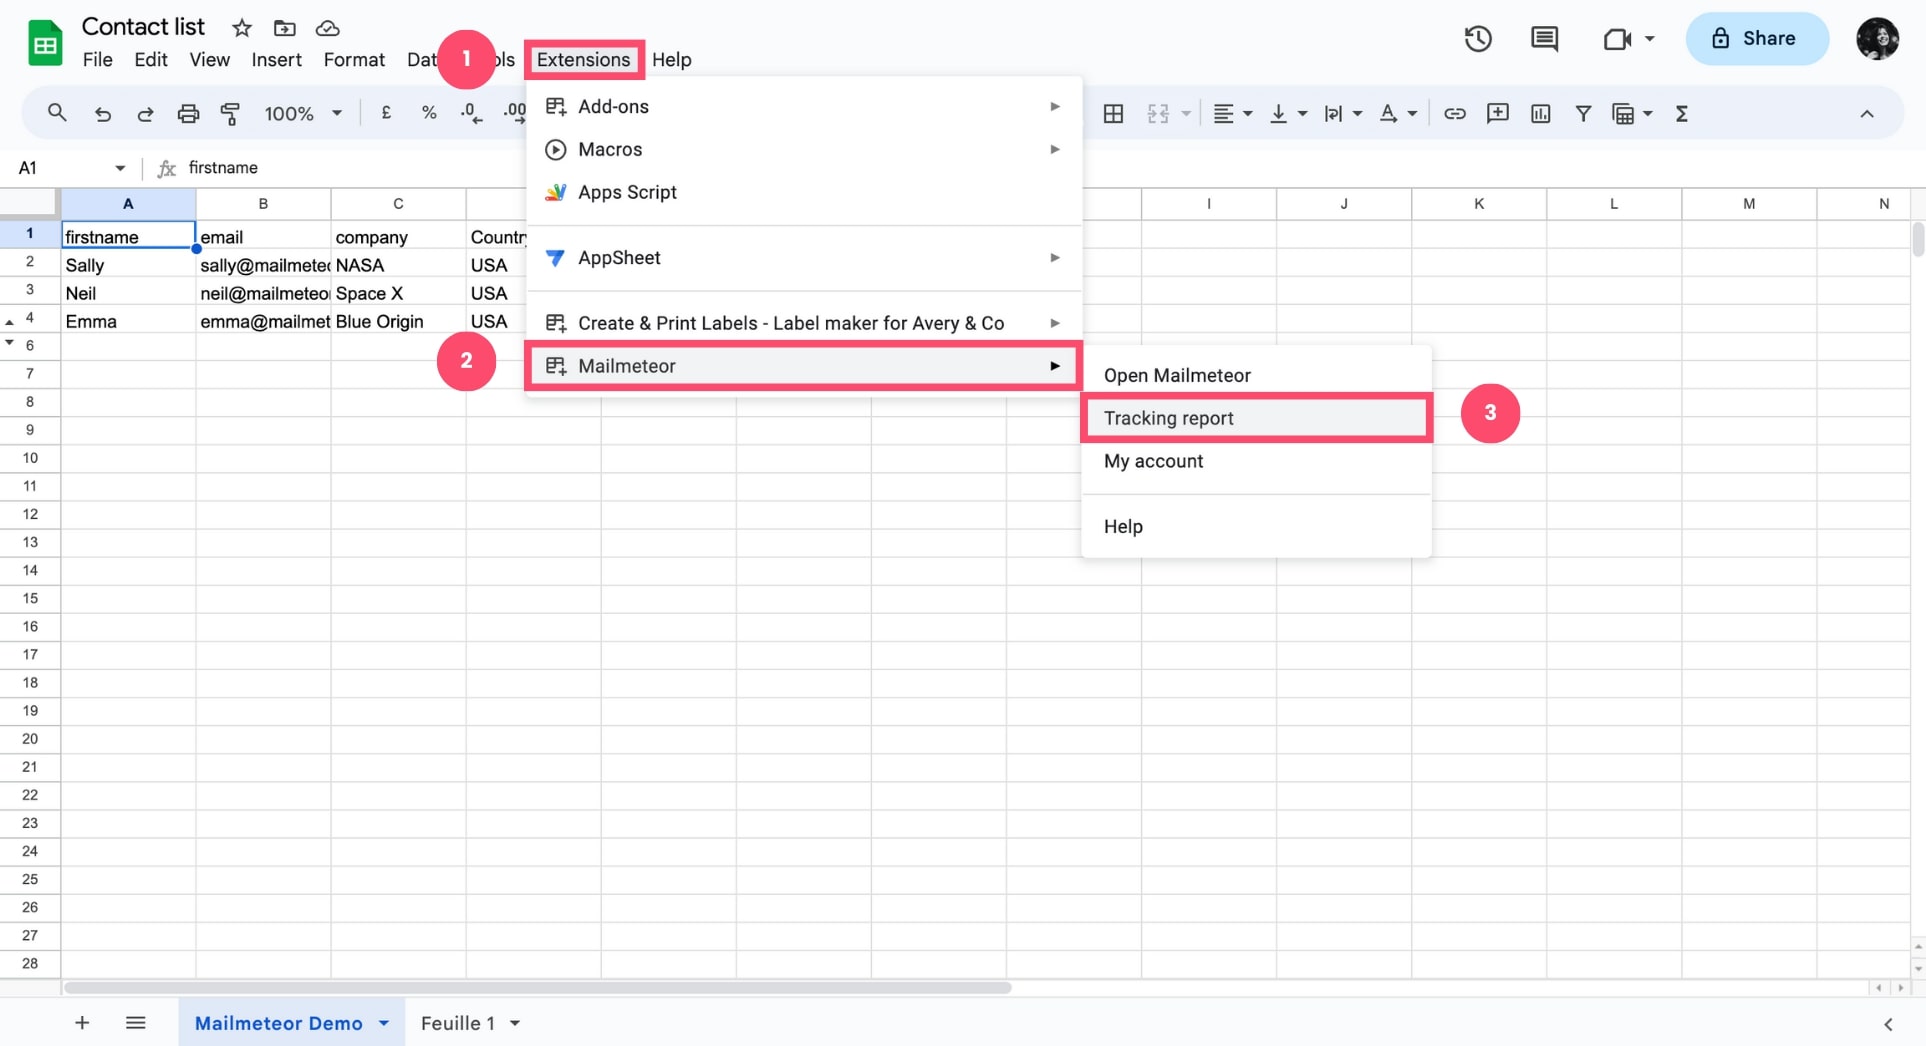Open version history clock icon
Viewport: 1926px width, 1046px height.
[x=1478, y=39]
